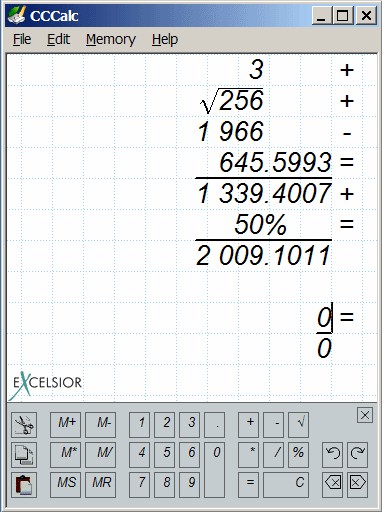The image size is (382, 512).
Task: Click the clipboard paste icon
Action: [24, 485]
